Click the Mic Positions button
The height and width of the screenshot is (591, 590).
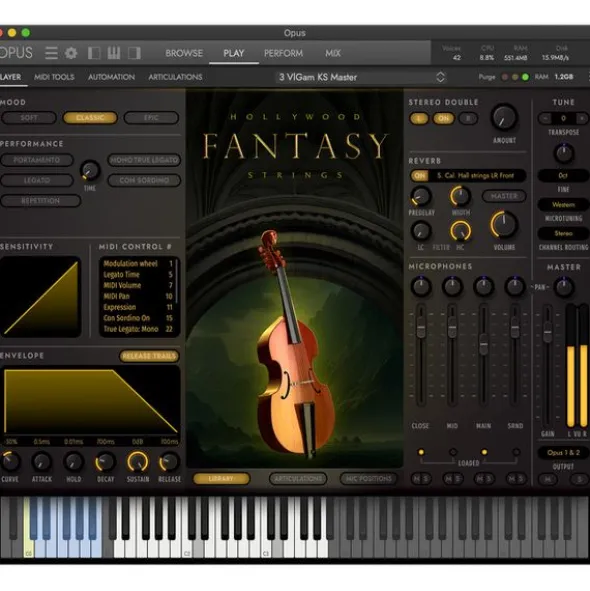[x=368, y=479]
